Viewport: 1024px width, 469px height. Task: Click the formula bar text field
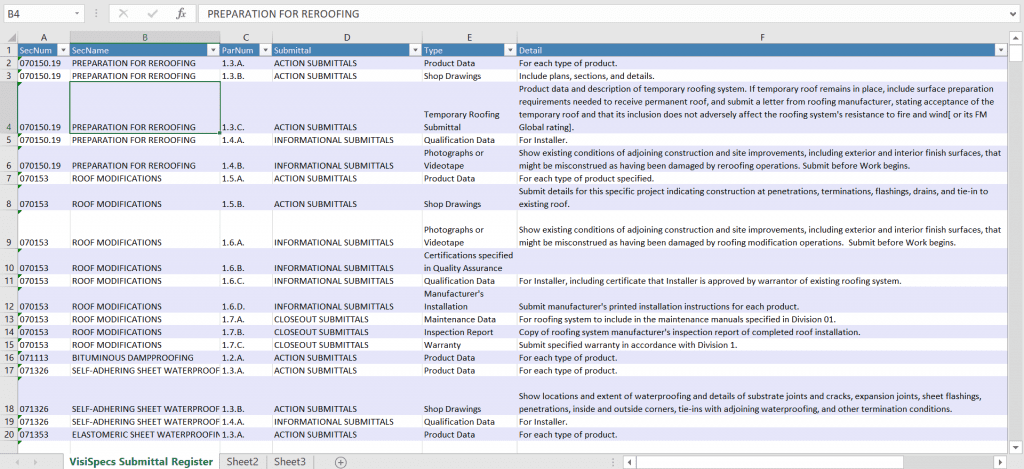point(600,14)
